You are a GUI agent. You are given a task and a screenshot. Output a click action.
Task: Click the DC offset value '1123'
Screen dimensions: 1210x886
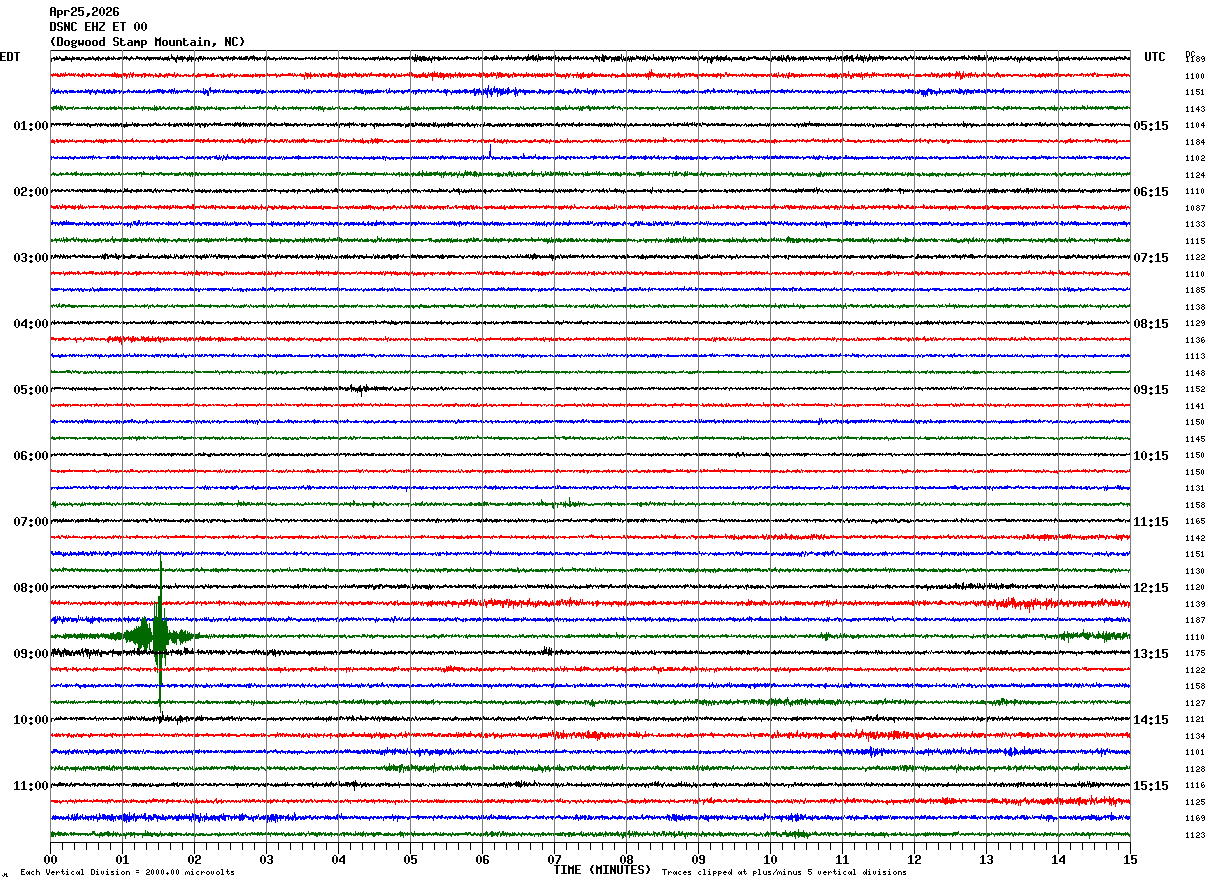(1195, 835)
